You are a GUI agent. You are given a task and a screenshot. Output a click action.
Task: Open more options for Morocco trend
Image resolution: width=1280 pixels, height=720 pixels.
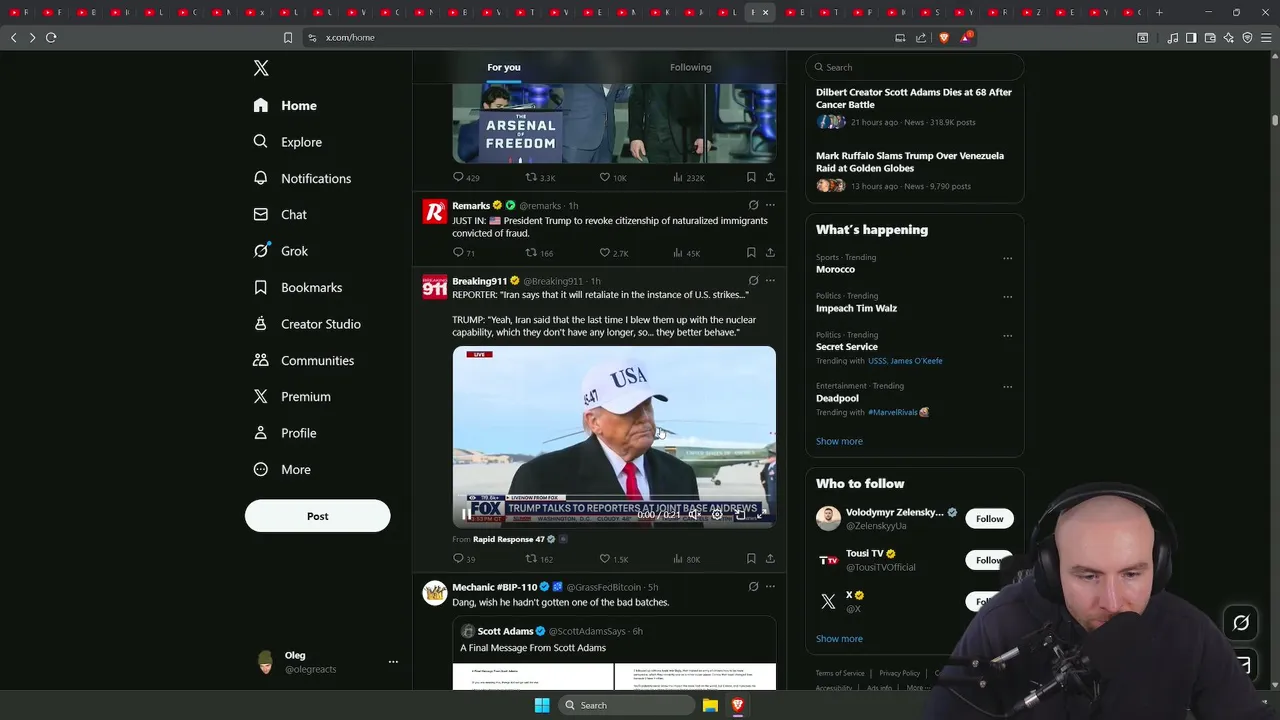[1007, 258]
